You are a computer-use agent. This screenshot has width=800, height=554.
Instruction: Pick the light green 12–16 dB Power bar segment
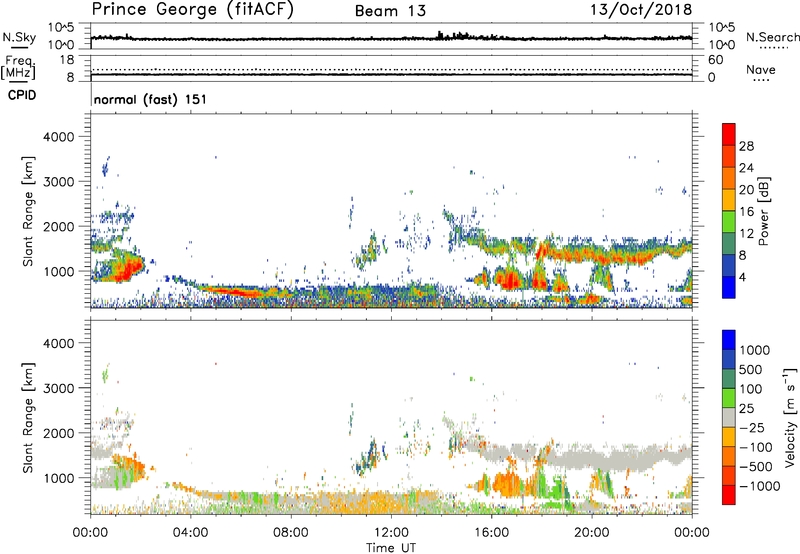coord(729,222)
